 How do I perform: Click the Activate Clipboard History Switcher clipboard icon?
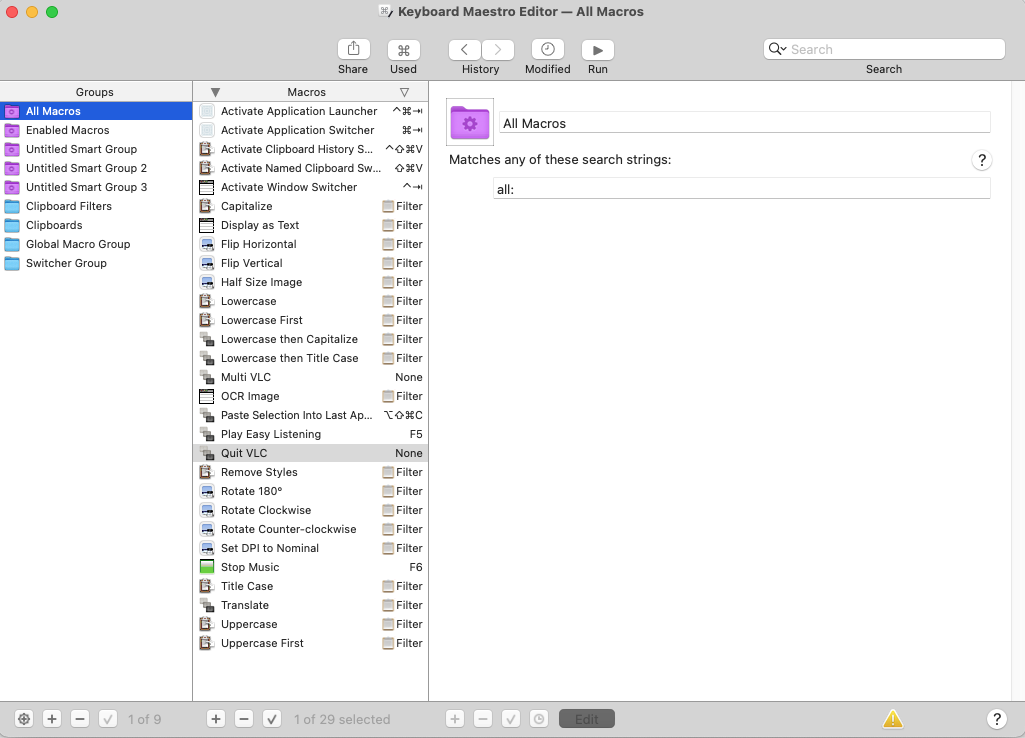coord(207,149)
